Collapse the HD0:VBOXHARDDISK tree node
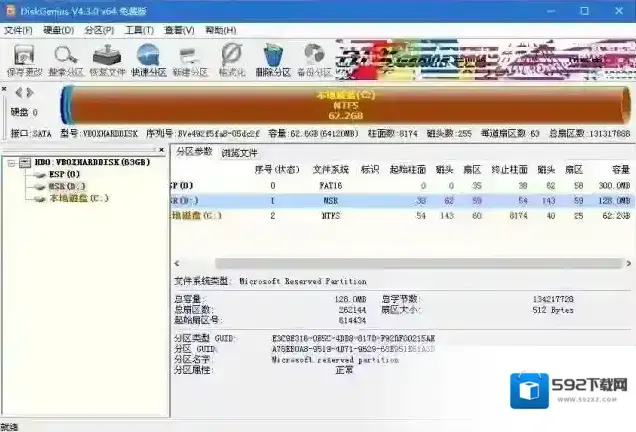636x432 pixels. (9, 163)
